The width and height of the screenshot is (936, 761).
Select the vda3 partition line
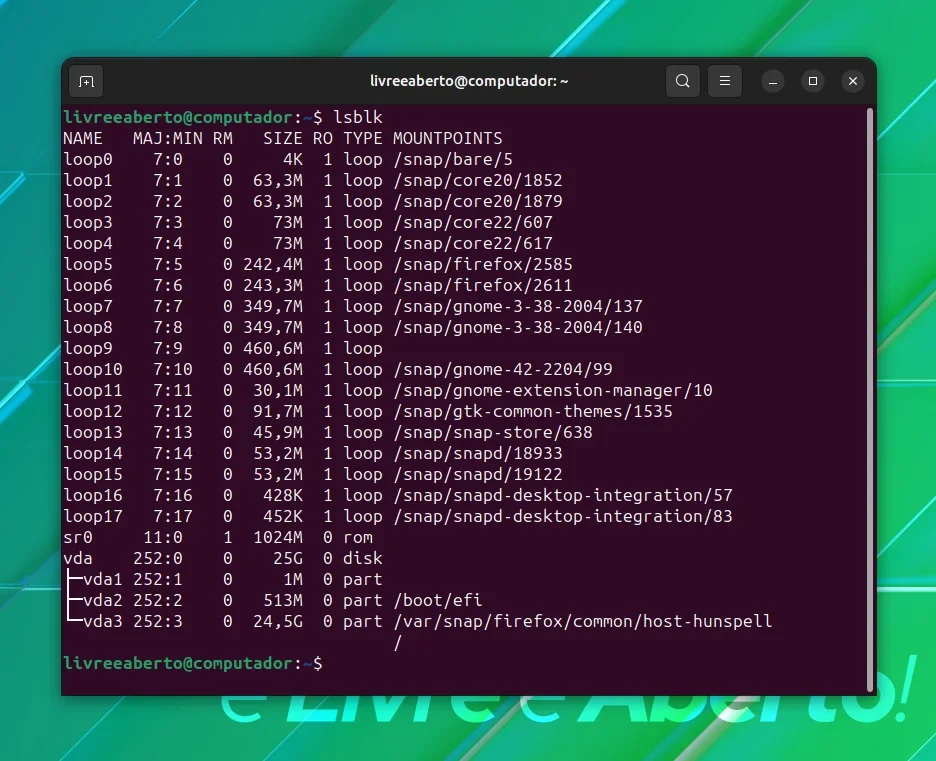418,621
